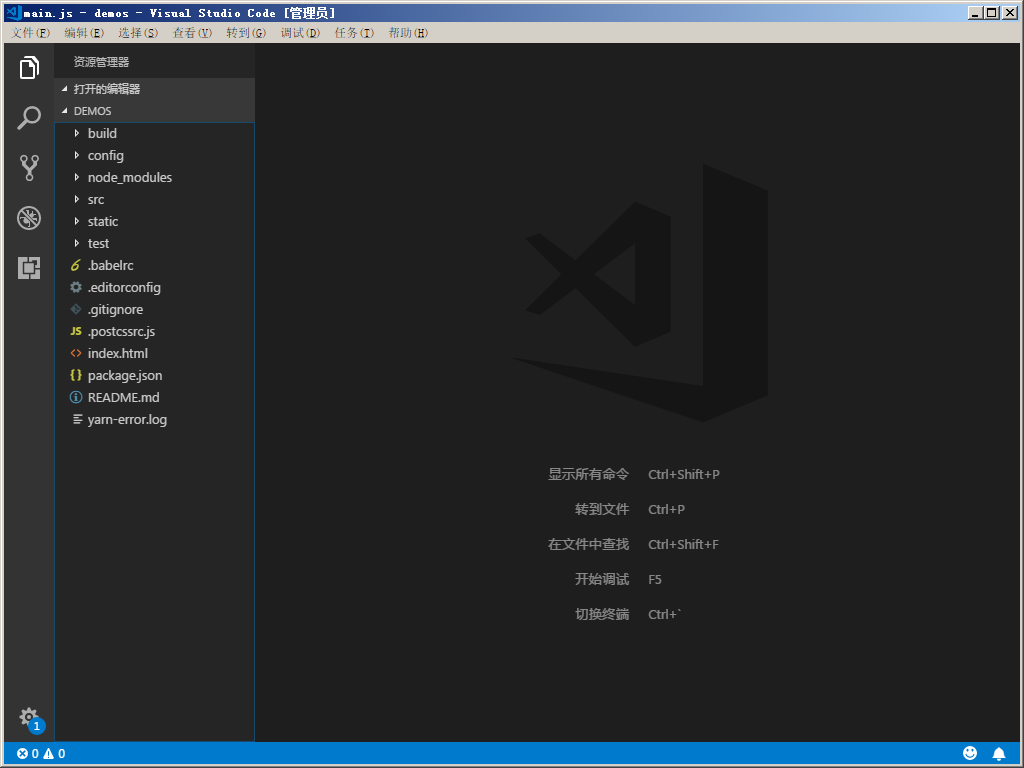The width and height of the screenshot is (1024, 768).
Task: Open the notifications bell icon
Action: [999, 754]
